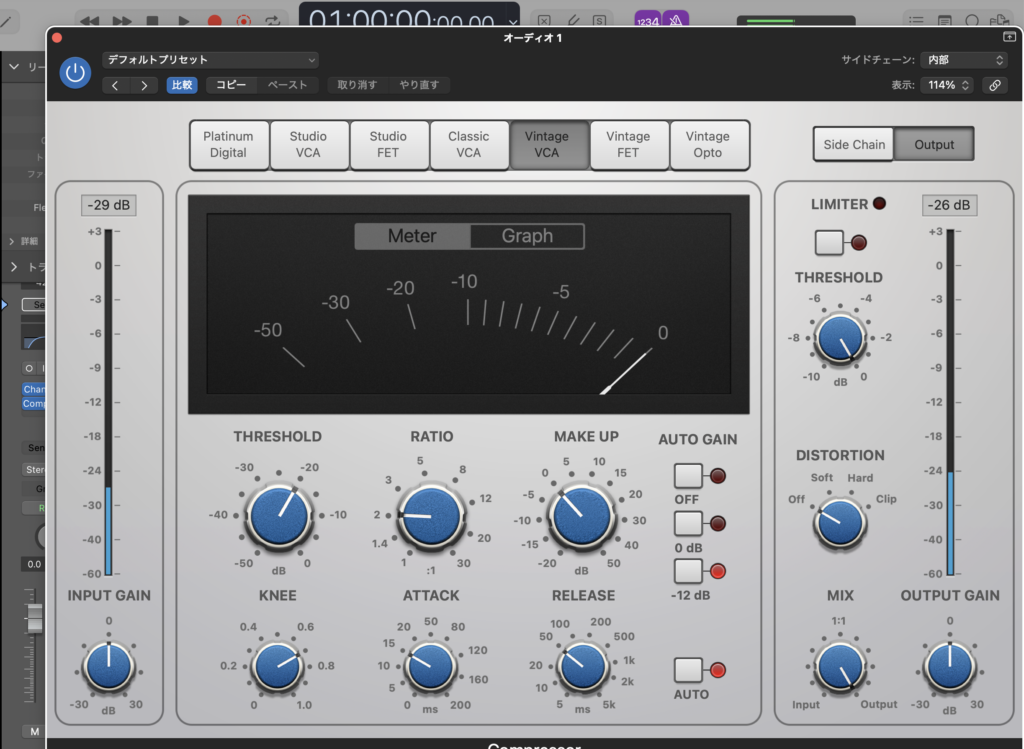Screen dimensions: 1024x749
Task: Click the MAKE UP gain knob
Action: 583,516
